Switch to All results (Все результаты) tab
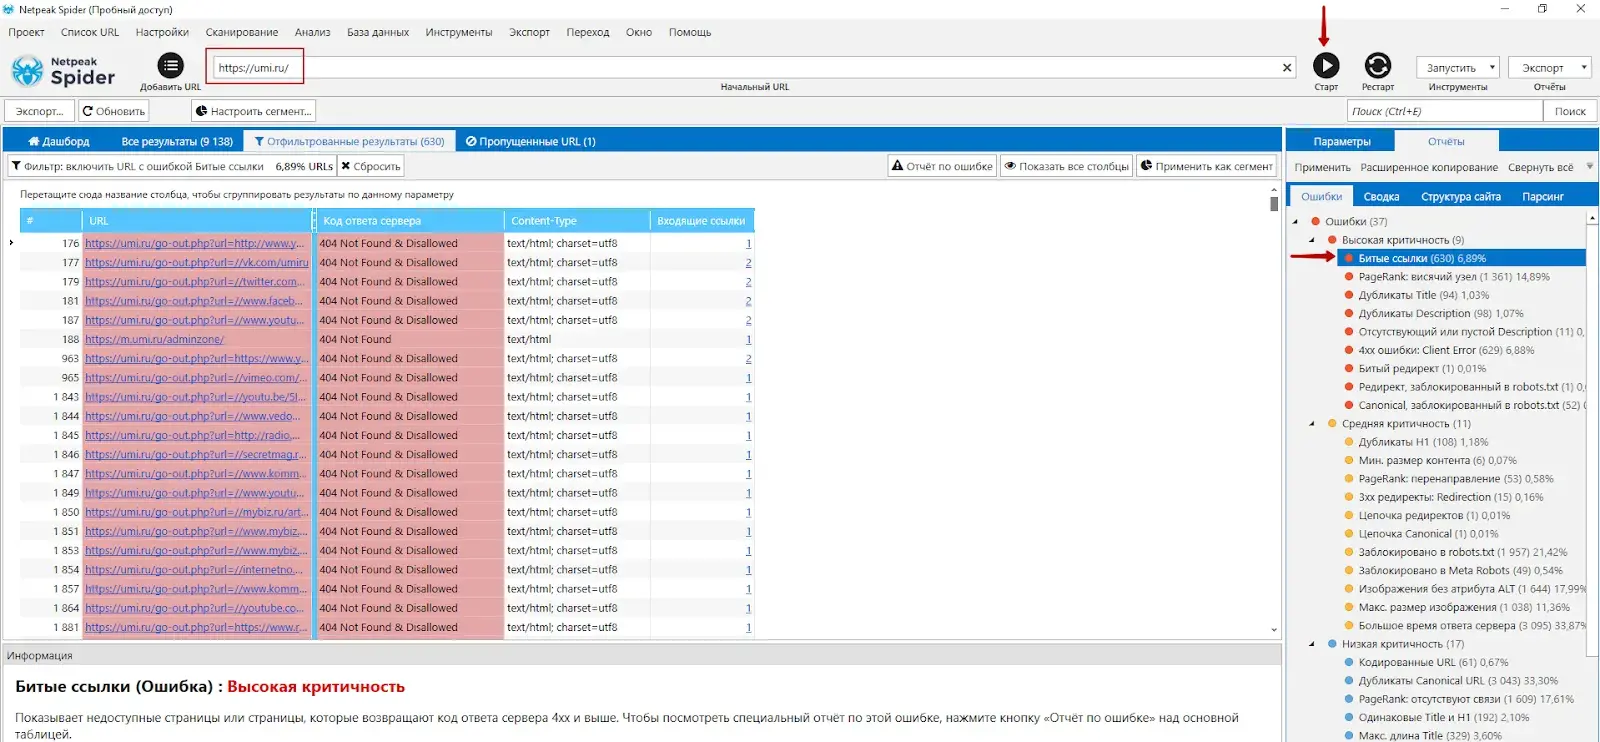This screenshot has height=742, width=1600. tap(177, 141)
